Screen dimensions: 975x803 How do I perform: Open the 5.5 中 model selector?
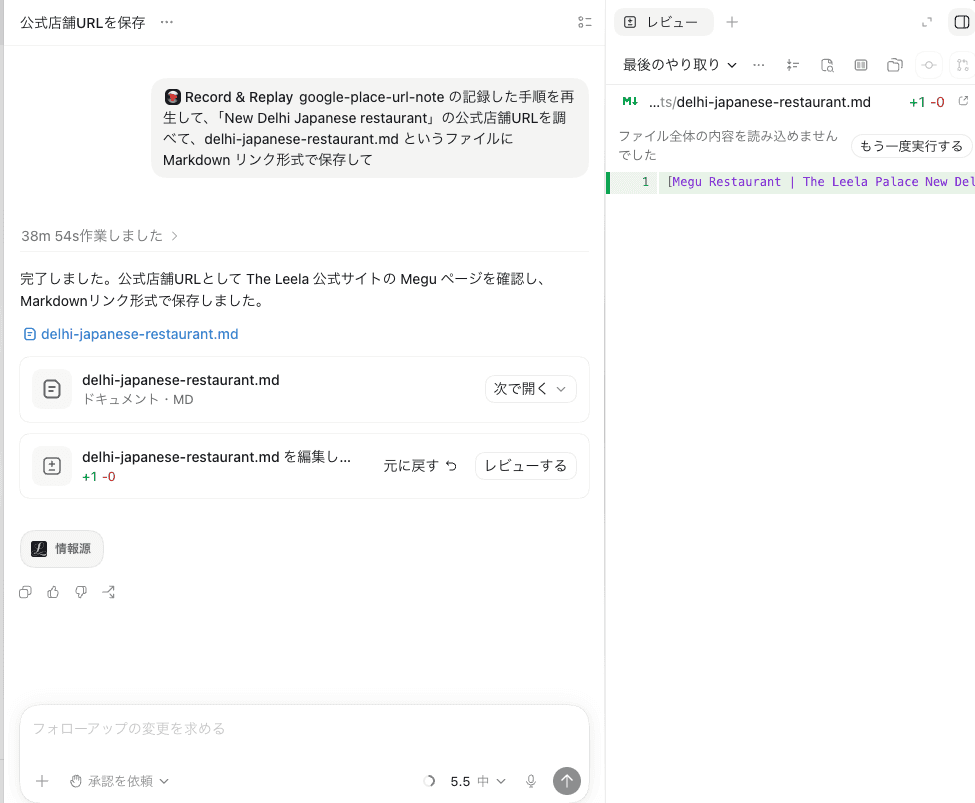pos(478,781)
